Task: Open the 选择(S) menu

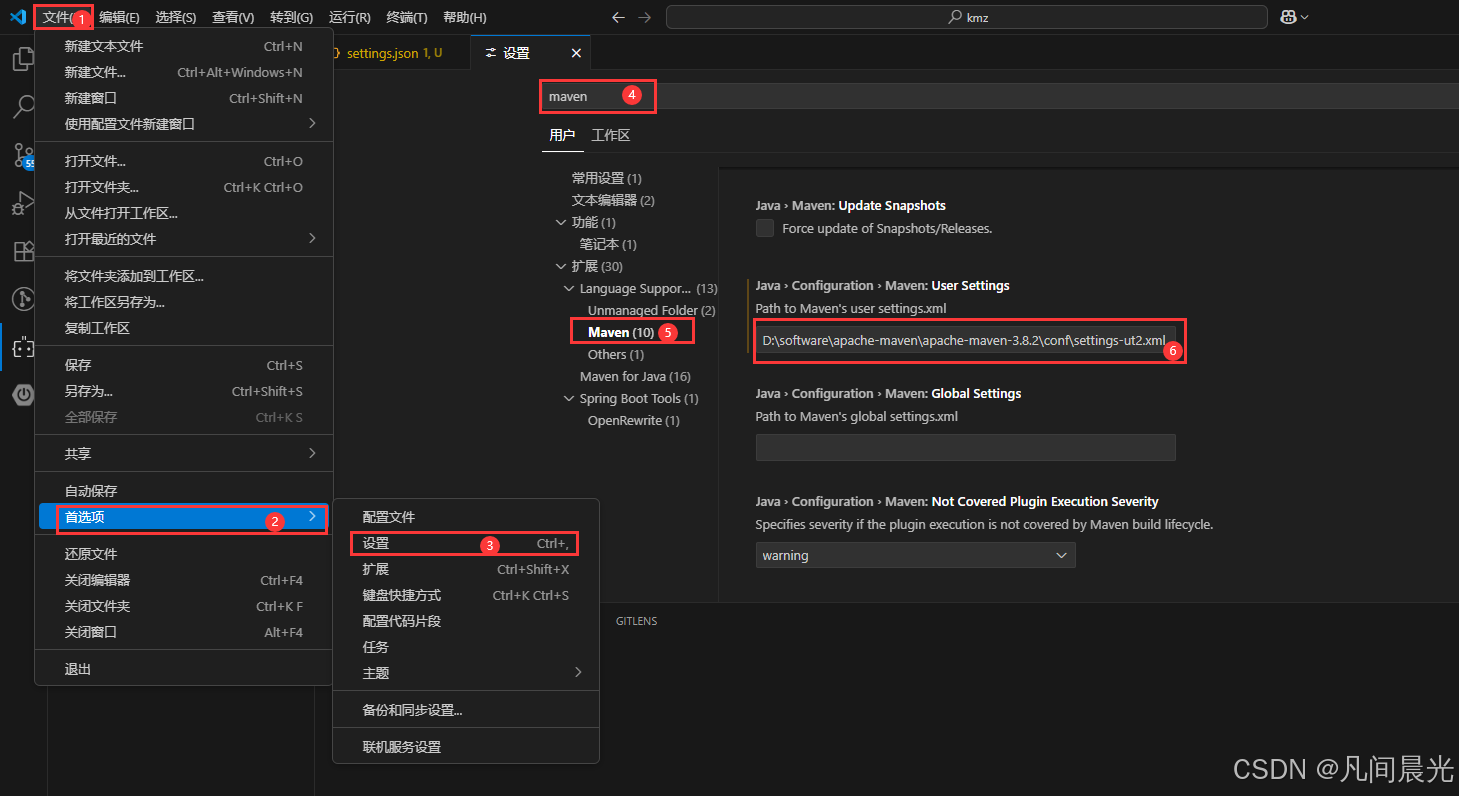Action: [x=176, y=17]
